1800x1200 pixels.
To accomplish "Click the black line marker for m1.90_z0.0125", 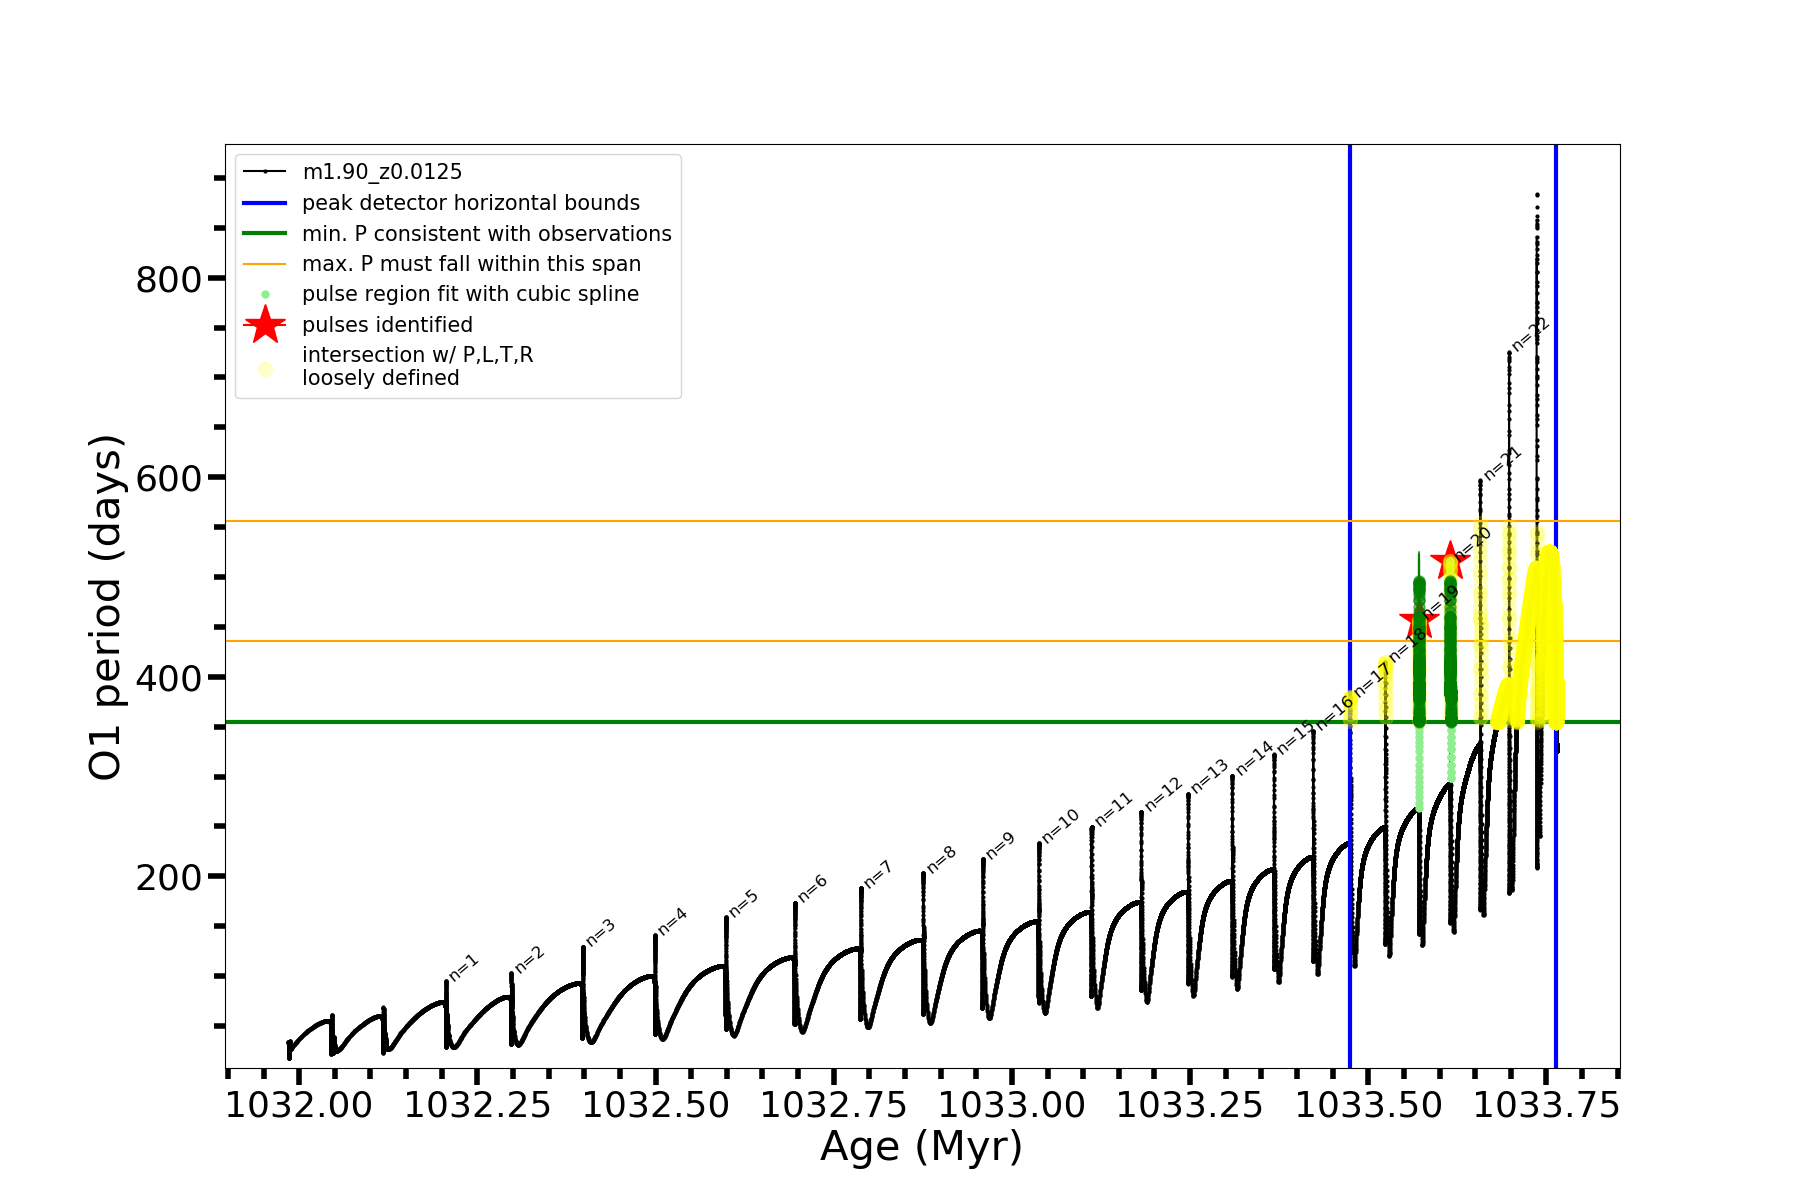I will pyautogui.click(x=265, y=172).
